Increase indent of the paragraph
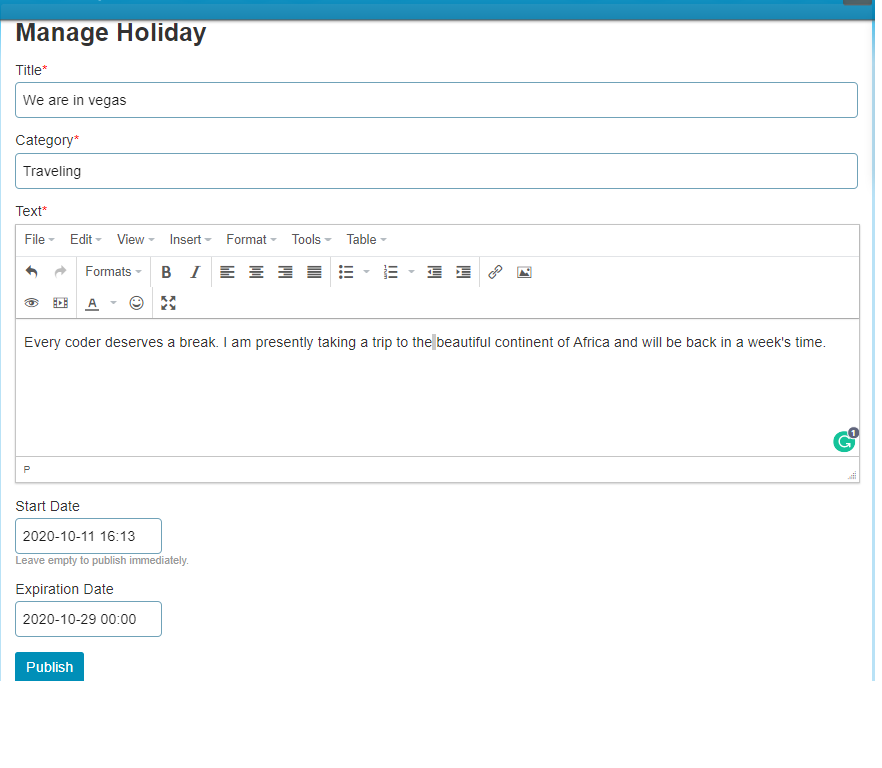This screenshot has width=882, height=768. [x=463, y=272]
